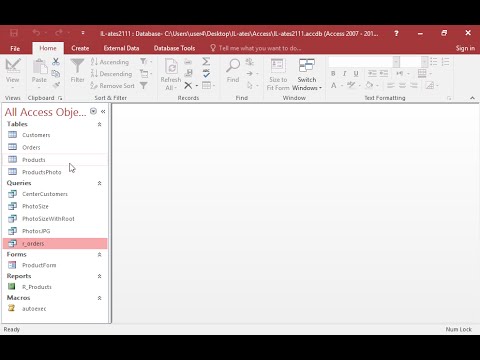This screenshot has width=480, height=360.
Task: Select the autoexec macro
Action: 55,309
